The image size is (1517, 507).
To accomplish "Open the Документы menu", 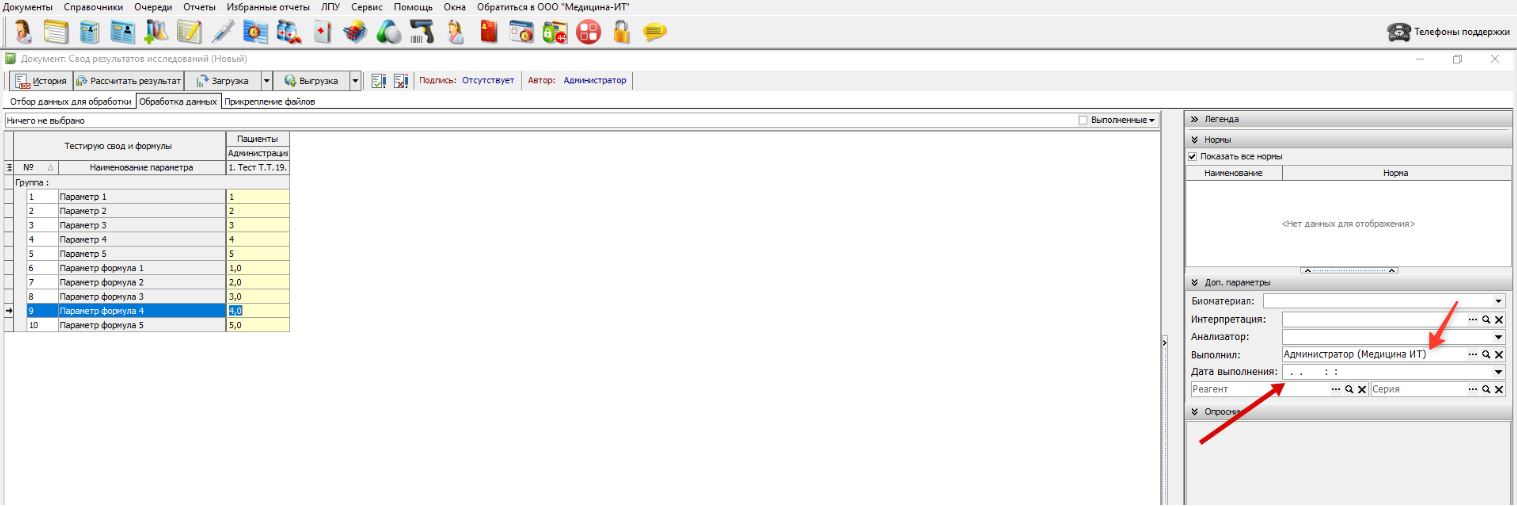I will [x=28, y=7].
